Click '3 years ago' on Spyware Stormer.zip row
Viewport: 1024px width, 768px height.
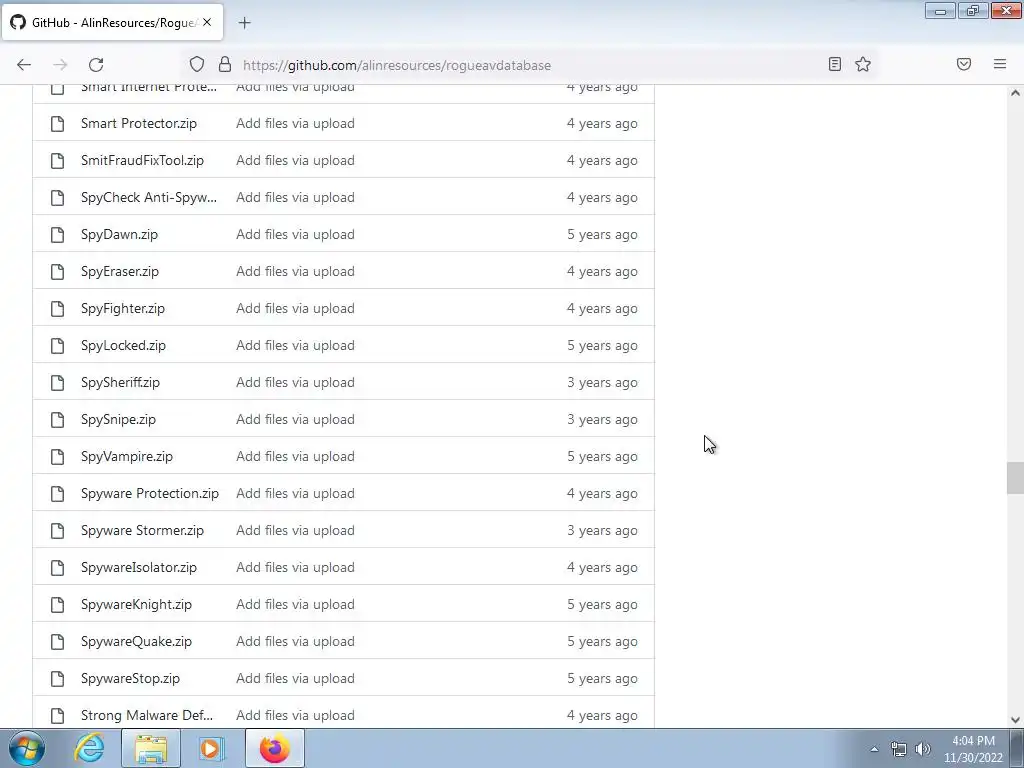tap(602, 530)
